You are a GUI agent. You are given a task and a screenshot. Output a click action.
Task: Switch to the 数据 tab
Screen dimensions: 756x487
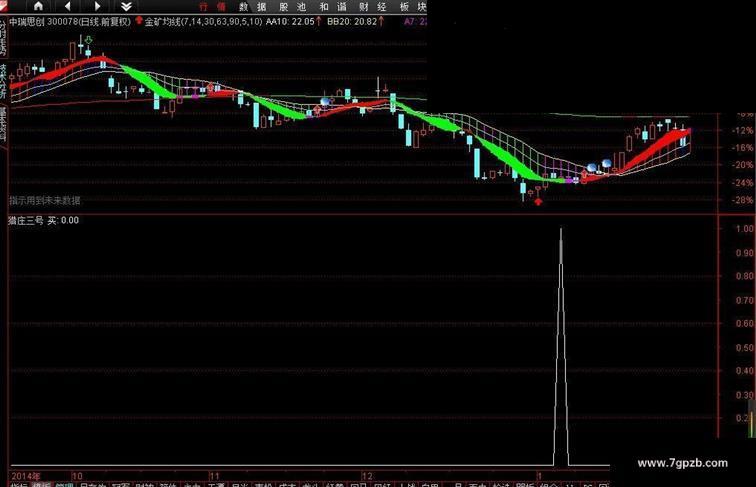(x=253, y=7)
